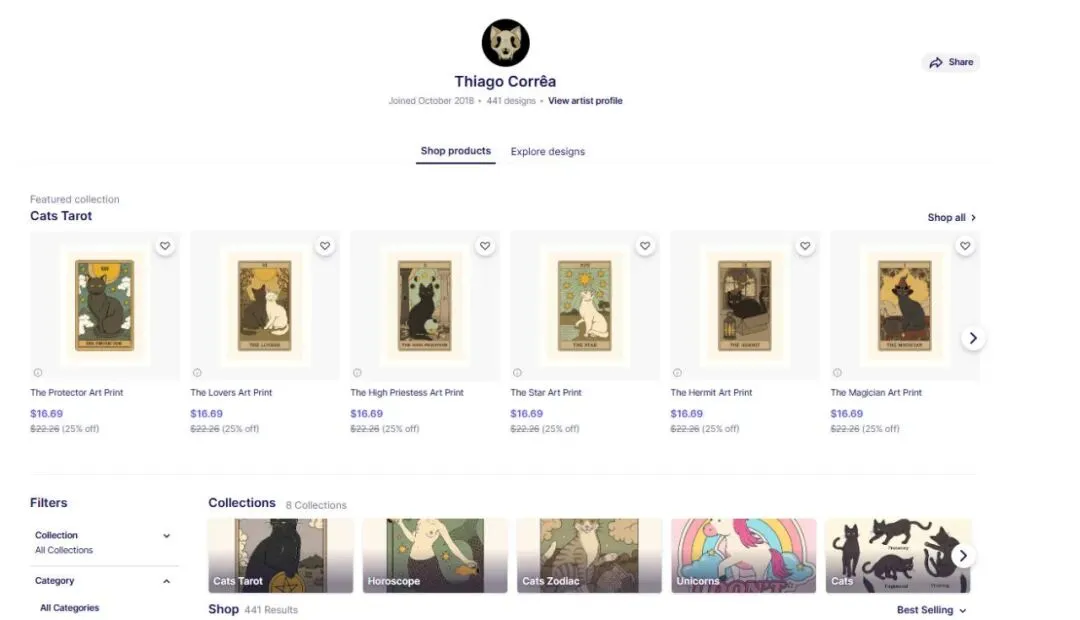
Task: Click heart icon on The Magician print
Action: (x=965, y=246)
